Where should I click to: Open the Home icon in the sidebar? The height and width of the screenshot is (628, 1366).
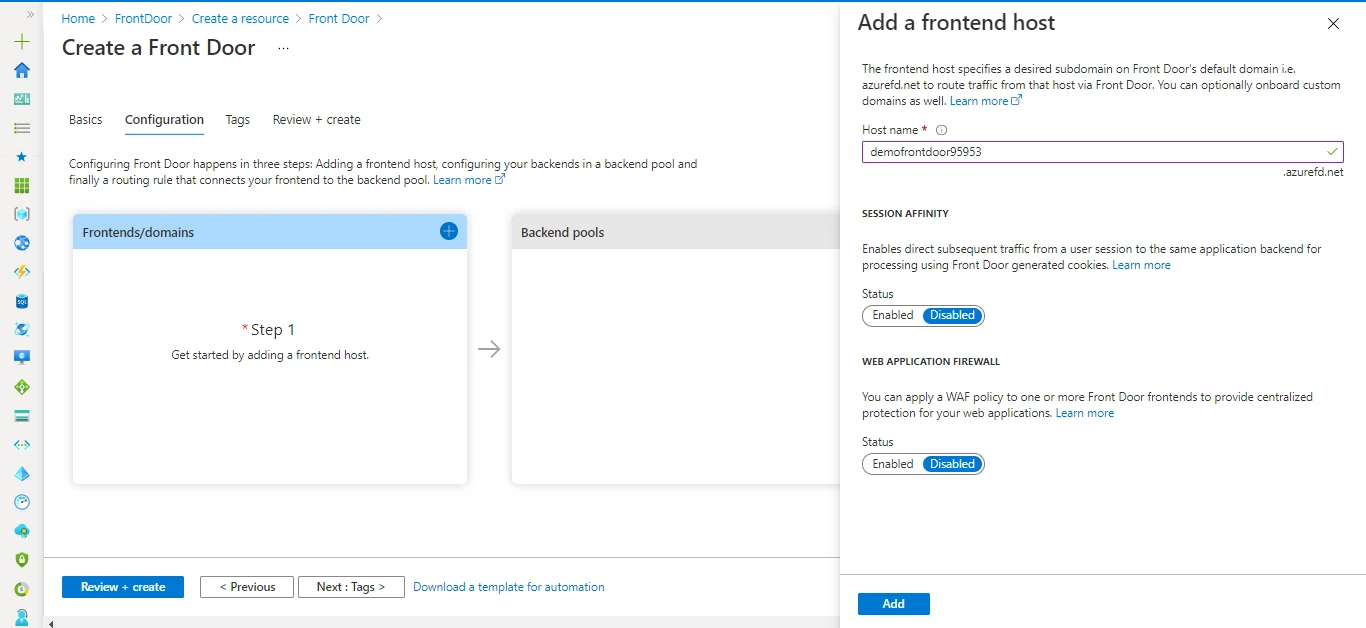click(x=22, y=70)
